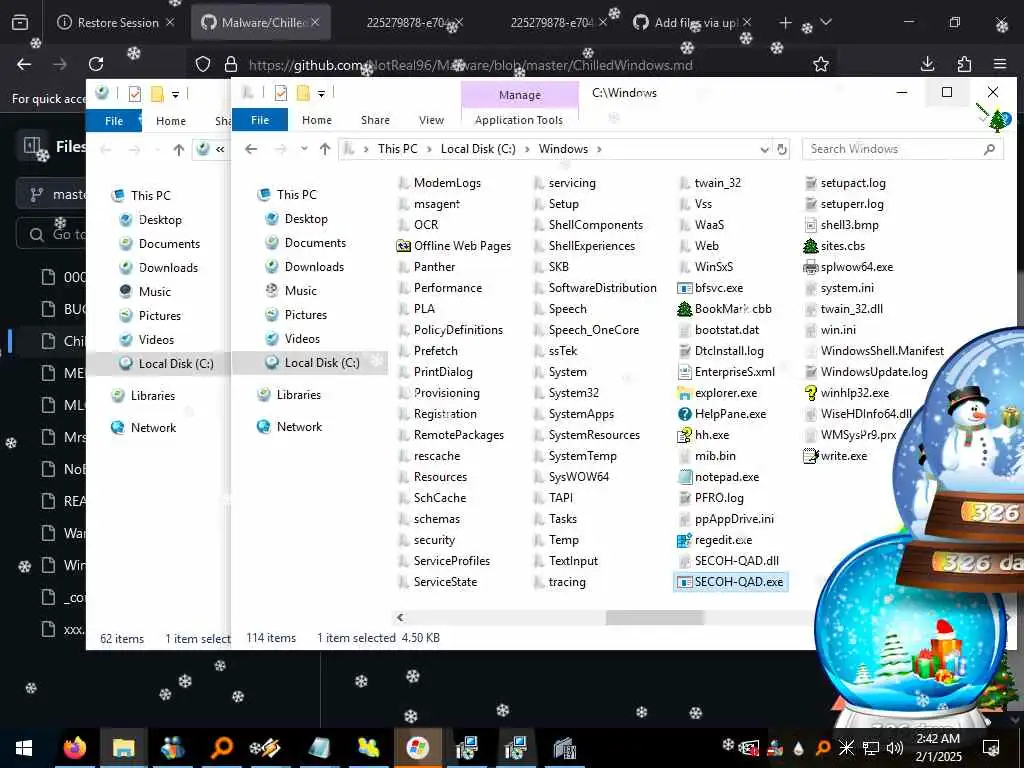Open address bar history dropdown

tap(764, 150)
